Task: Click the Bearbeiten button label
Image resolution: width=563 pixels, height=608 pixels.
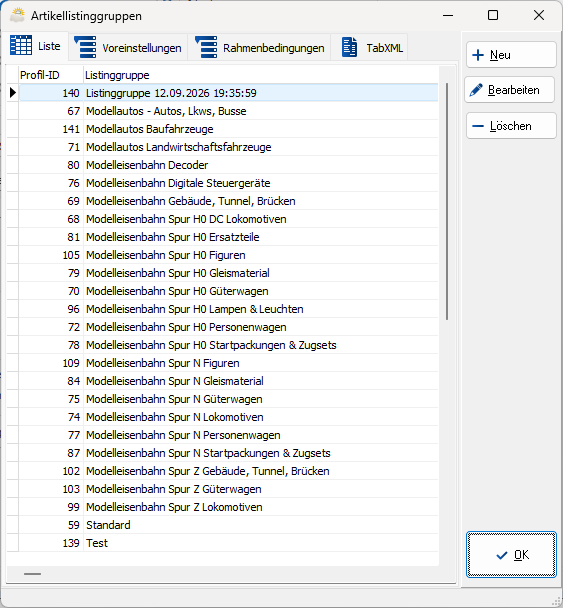Action: tap(513, 90)
